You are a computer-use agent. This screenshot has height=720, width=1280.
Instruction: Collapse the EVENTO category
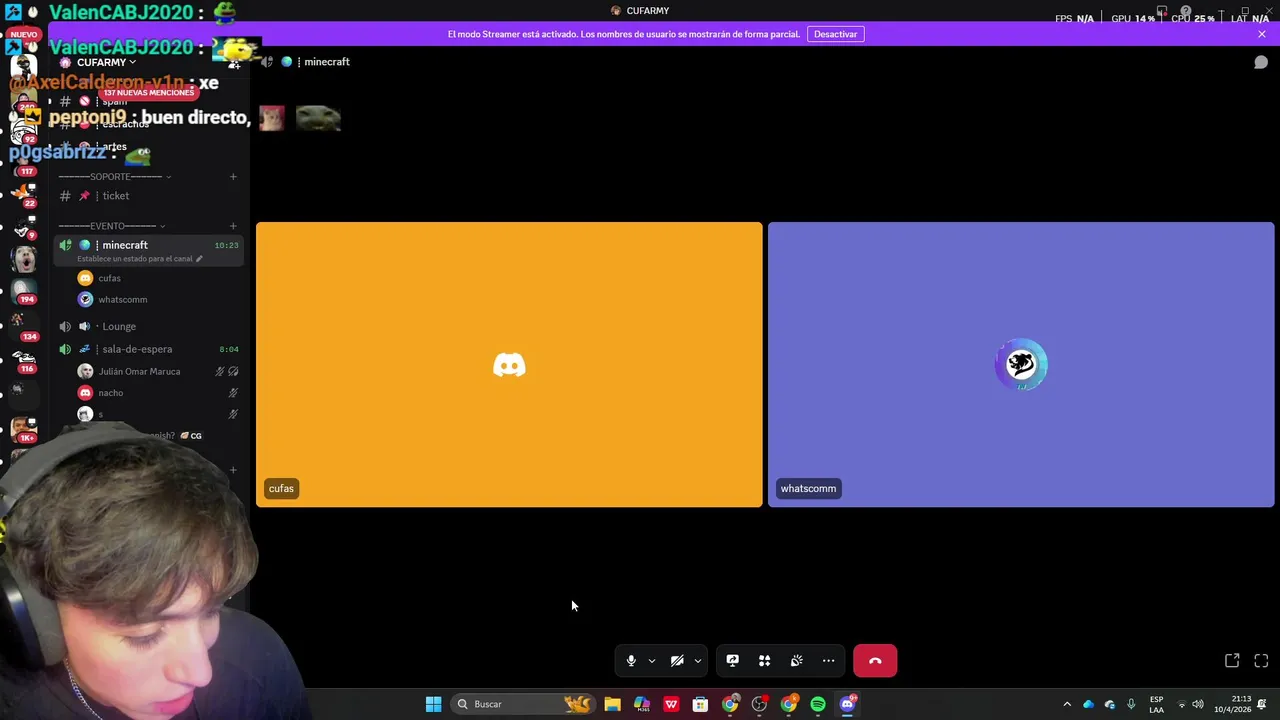click(112, 226)
